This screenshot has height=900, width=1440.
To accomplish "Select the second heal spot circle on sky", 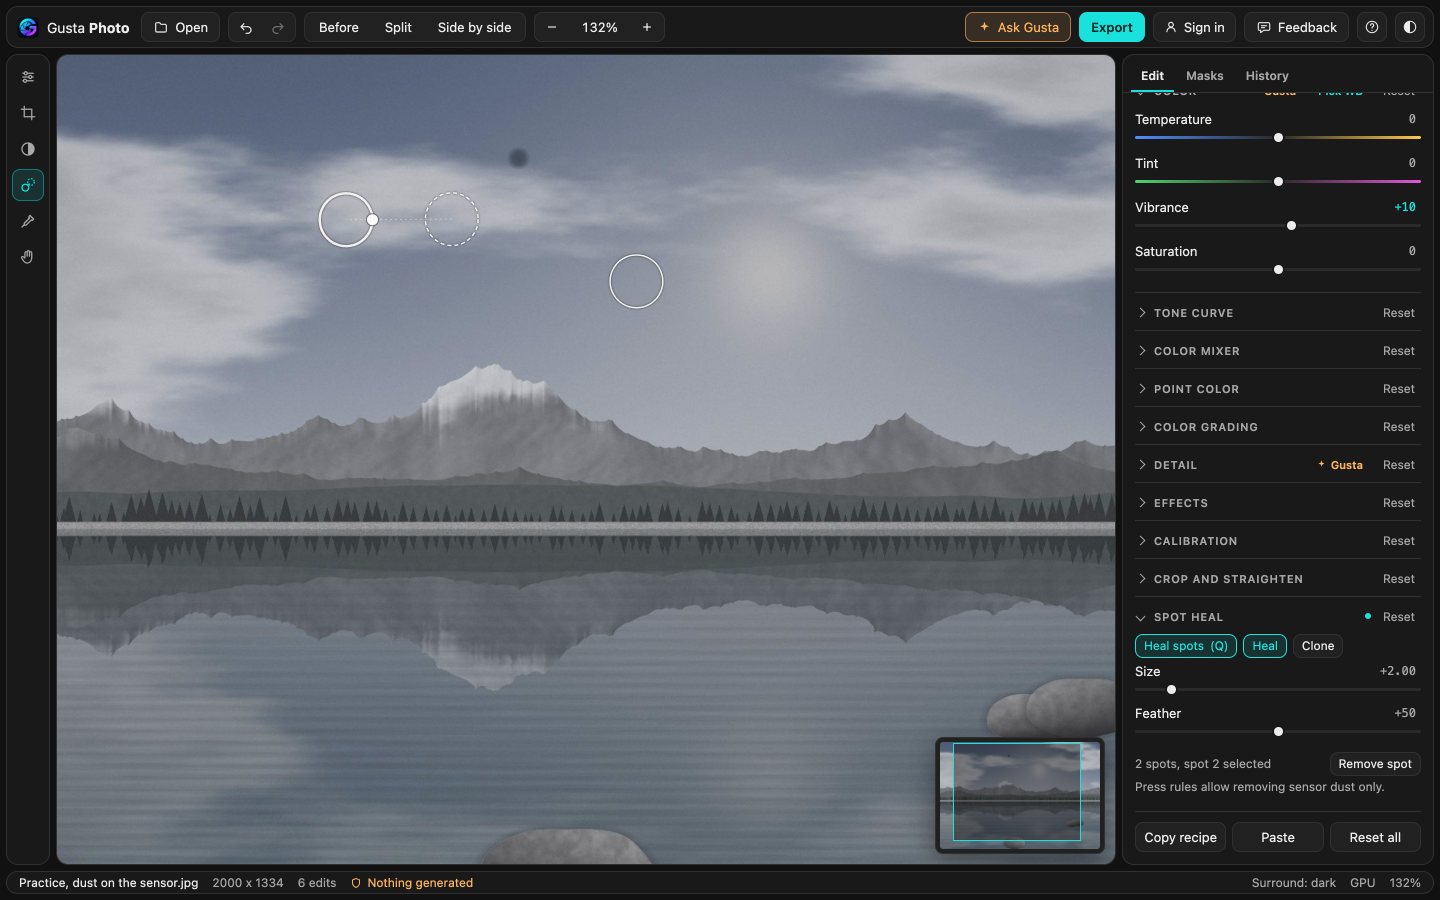I will click(x=636, y=281).
